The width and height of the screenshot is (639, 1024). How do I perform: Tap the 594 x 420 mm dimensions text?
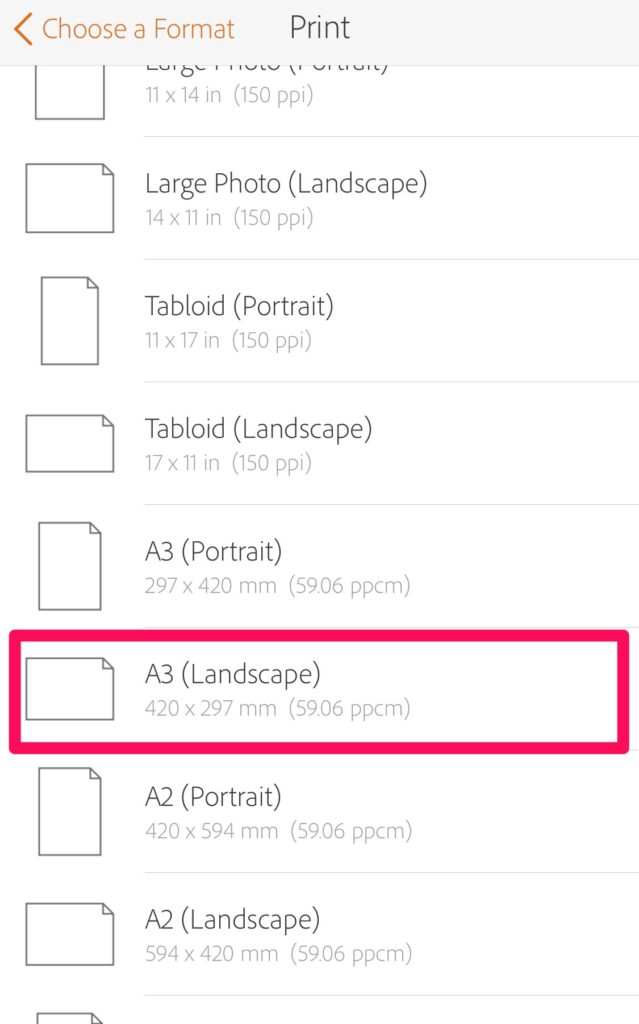(x=211, y=953)
